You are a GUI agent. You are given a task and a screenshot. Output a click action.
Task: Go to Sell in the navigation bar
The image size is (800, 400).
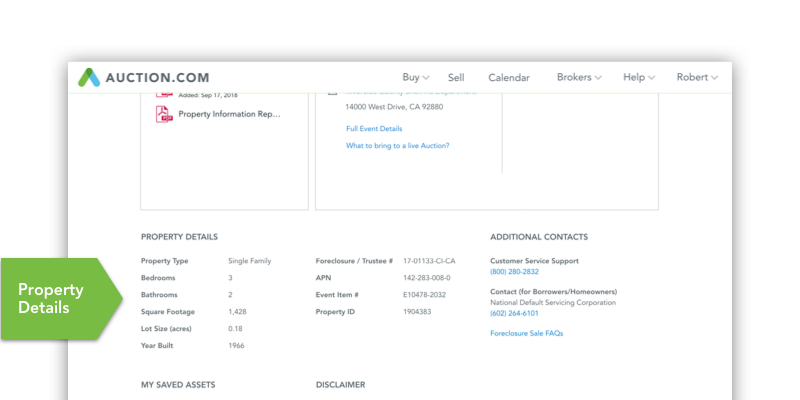coord(456,77)
